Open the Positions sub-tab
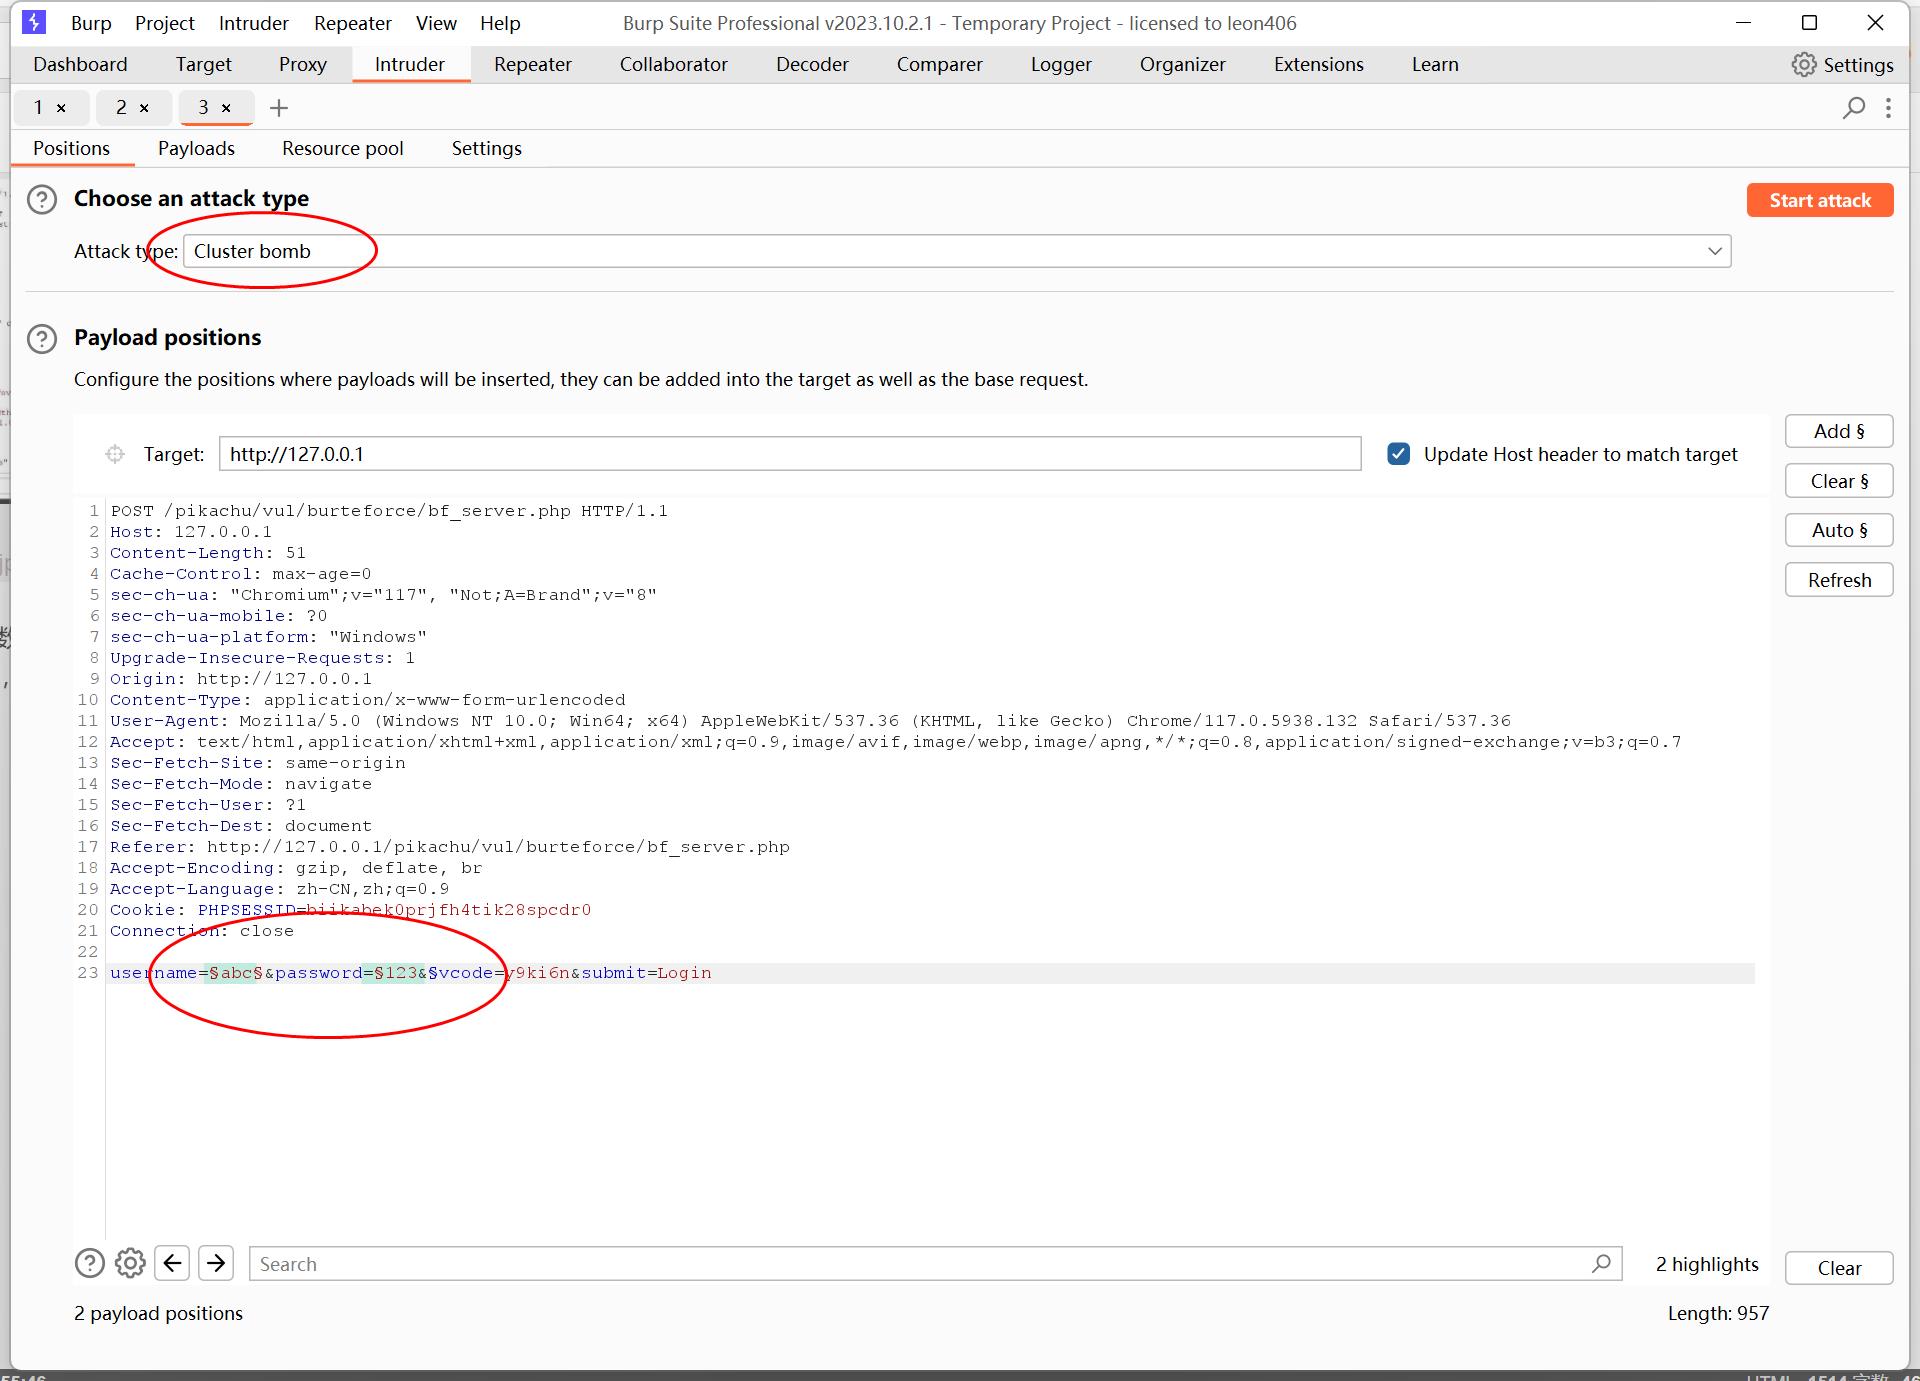Image resolution: width=1920 pixels, height=1381 pixels. click(72, 148)
